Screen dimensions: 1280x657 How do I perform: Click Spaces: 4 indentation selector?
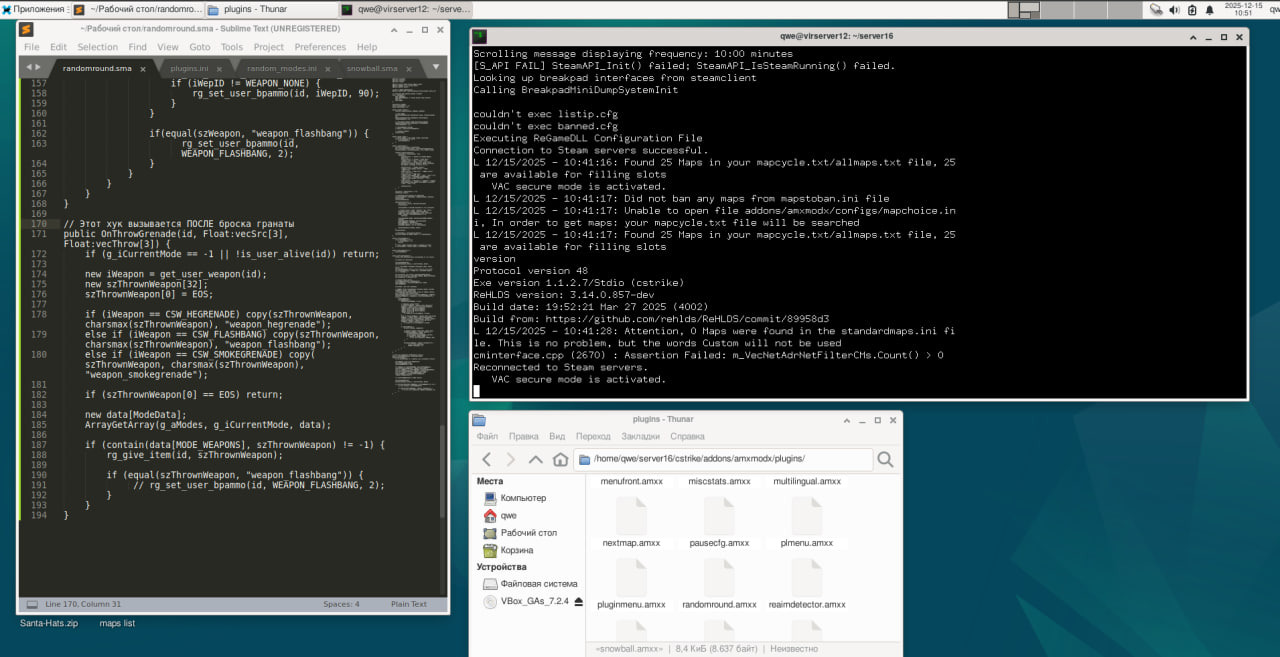point(341,604)
